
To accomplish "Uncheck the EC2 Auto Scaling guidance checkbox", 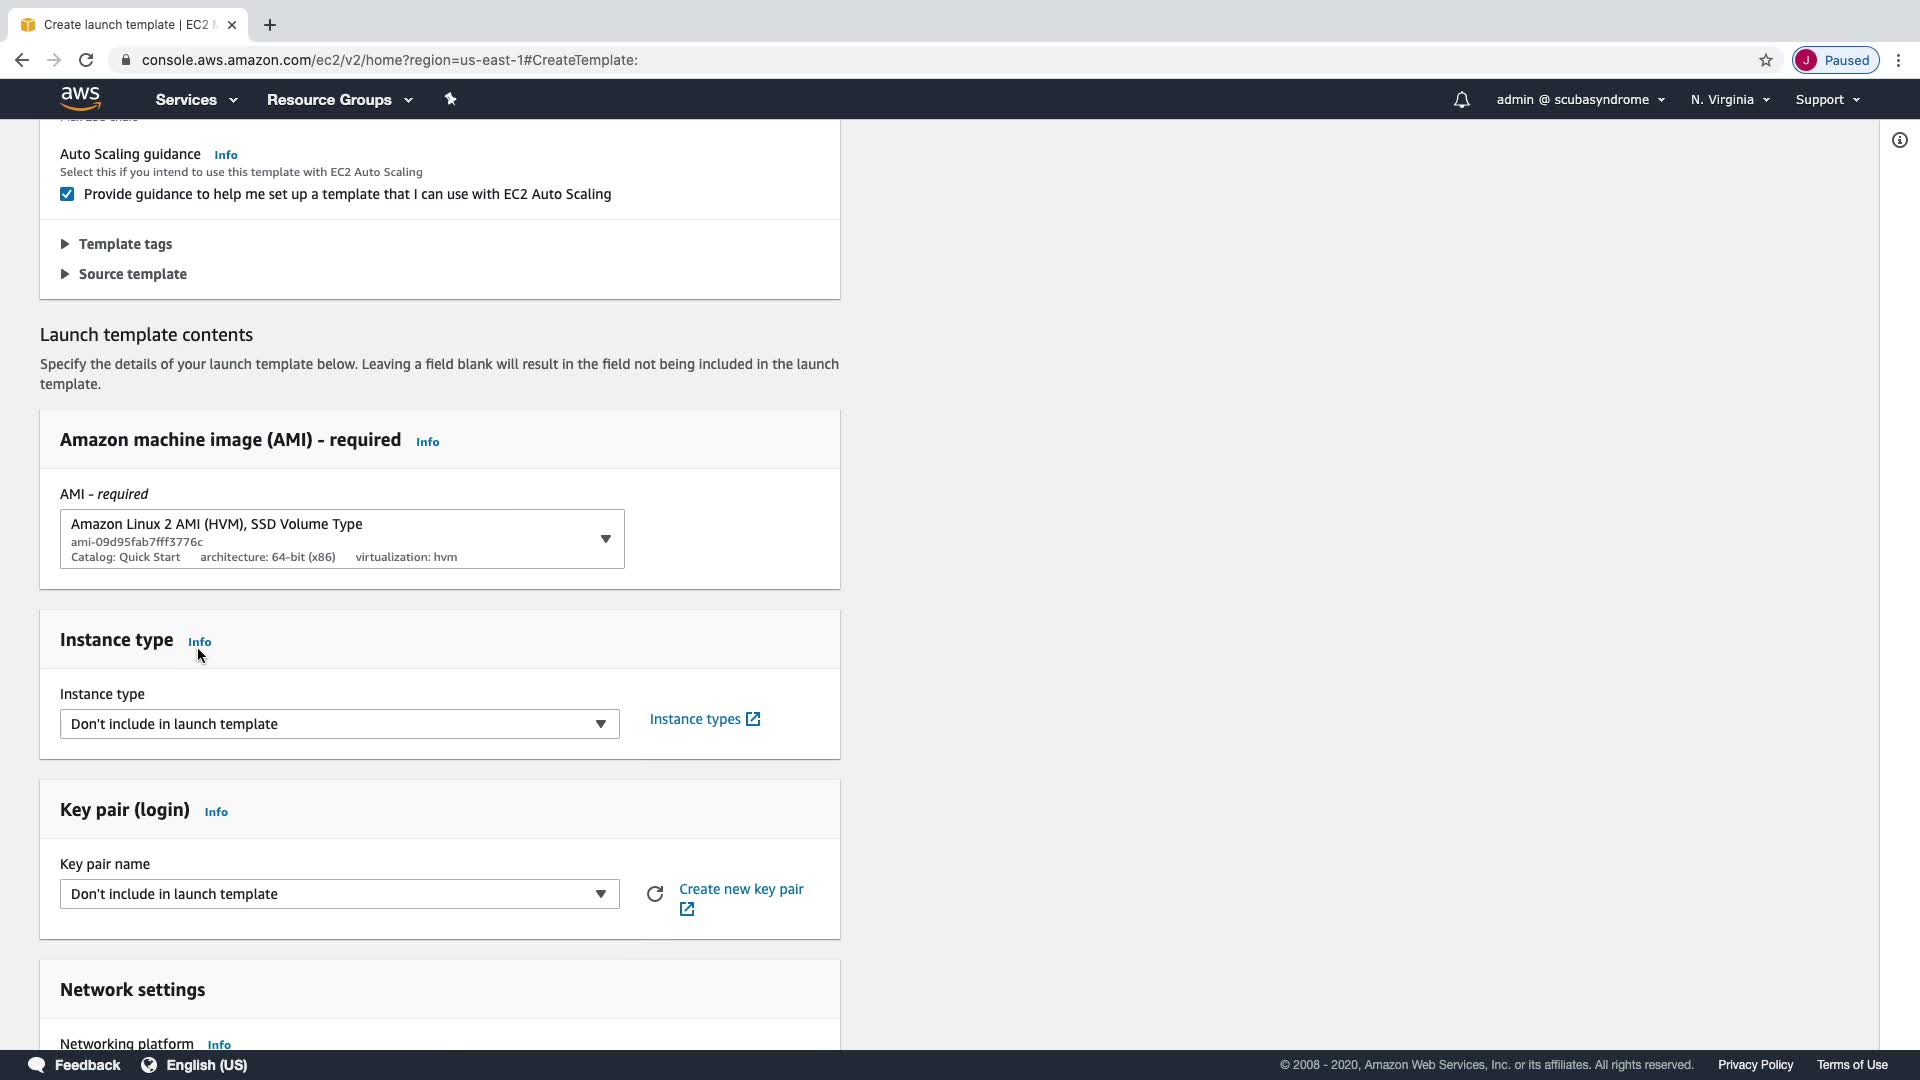I will [x=67, y=194].
